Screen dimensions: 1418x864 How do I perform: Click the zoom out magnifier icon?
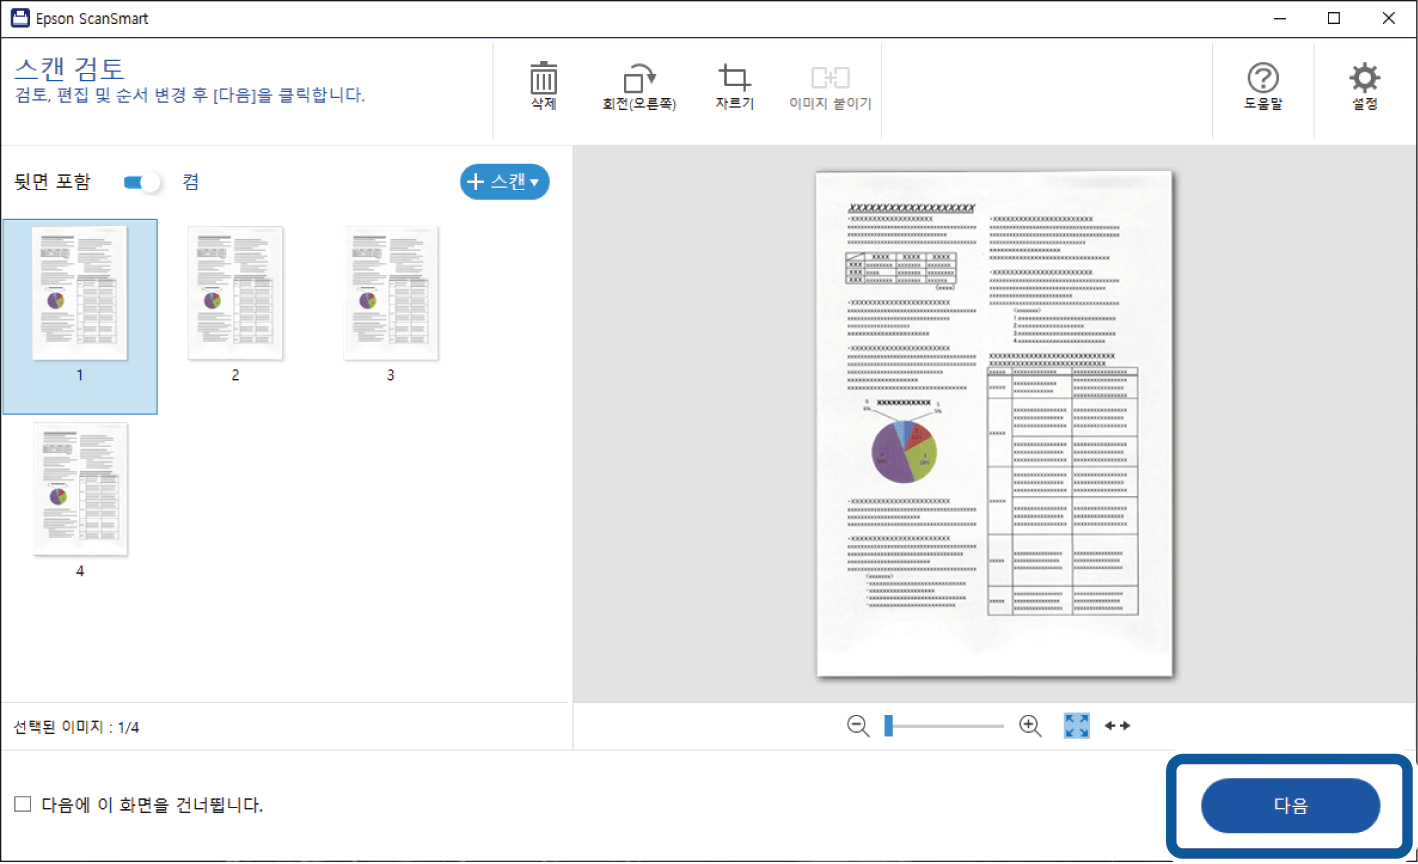pyautogui.click(x=858, y=727)
